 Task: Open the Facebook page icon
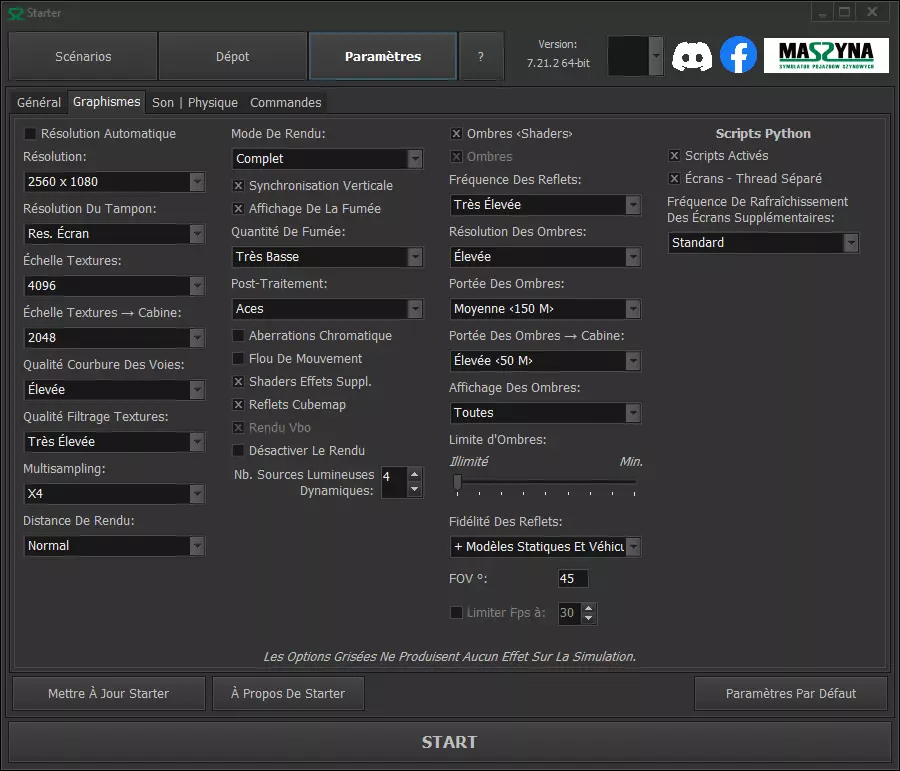[x=738, y=55]
